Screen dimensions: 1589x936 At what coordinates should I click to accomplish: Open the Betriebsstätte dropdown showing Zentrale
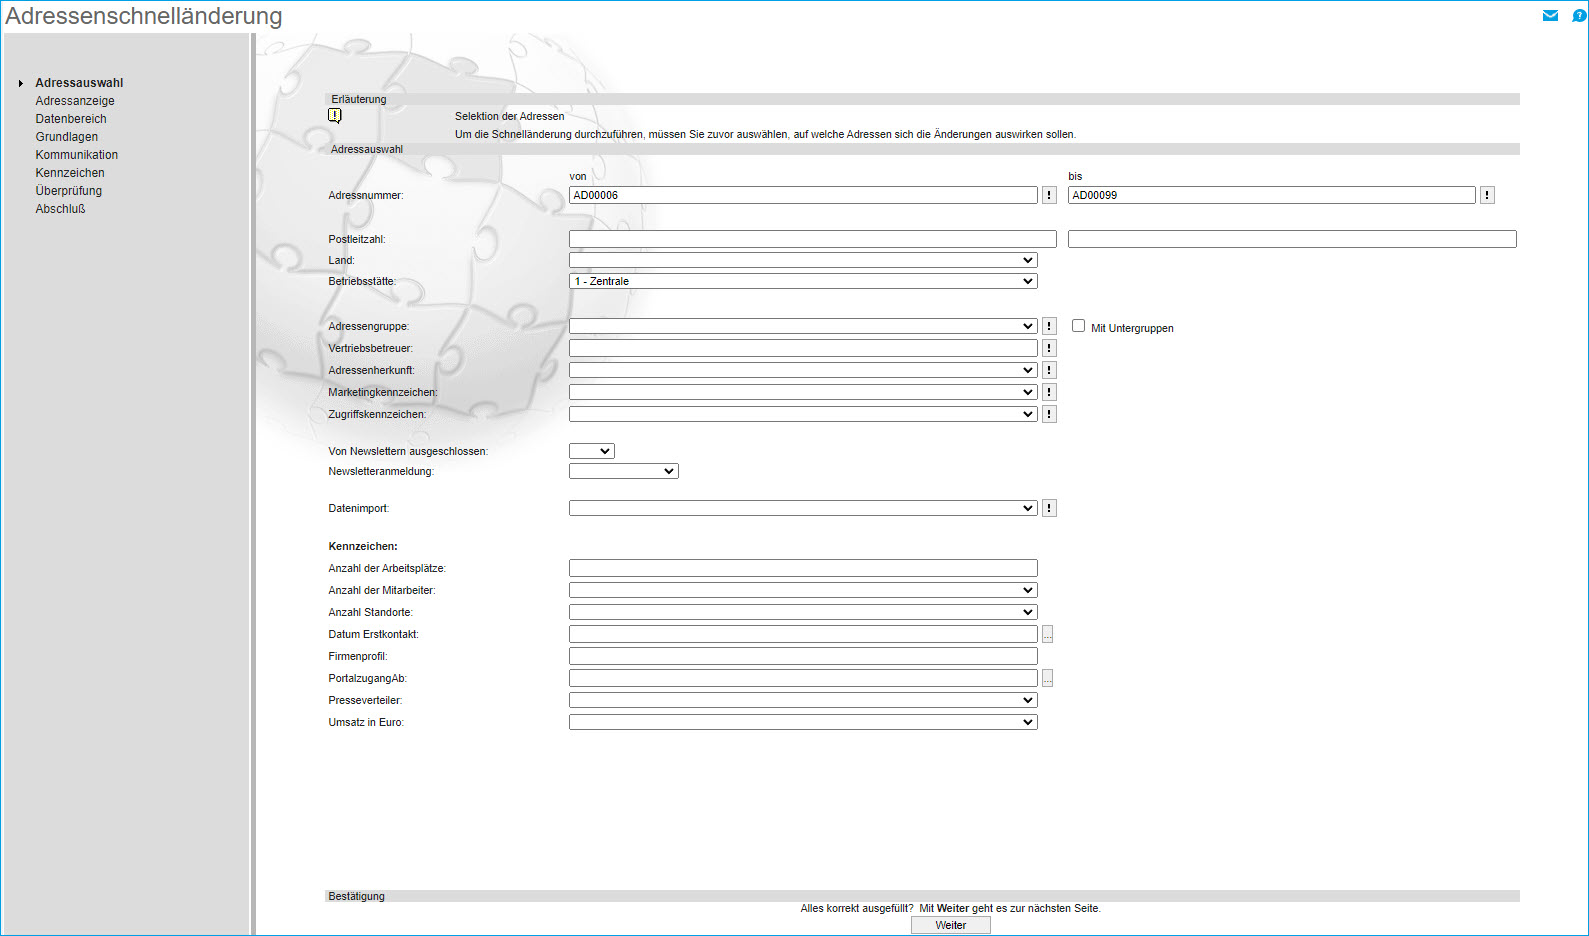tap(802, 281)
